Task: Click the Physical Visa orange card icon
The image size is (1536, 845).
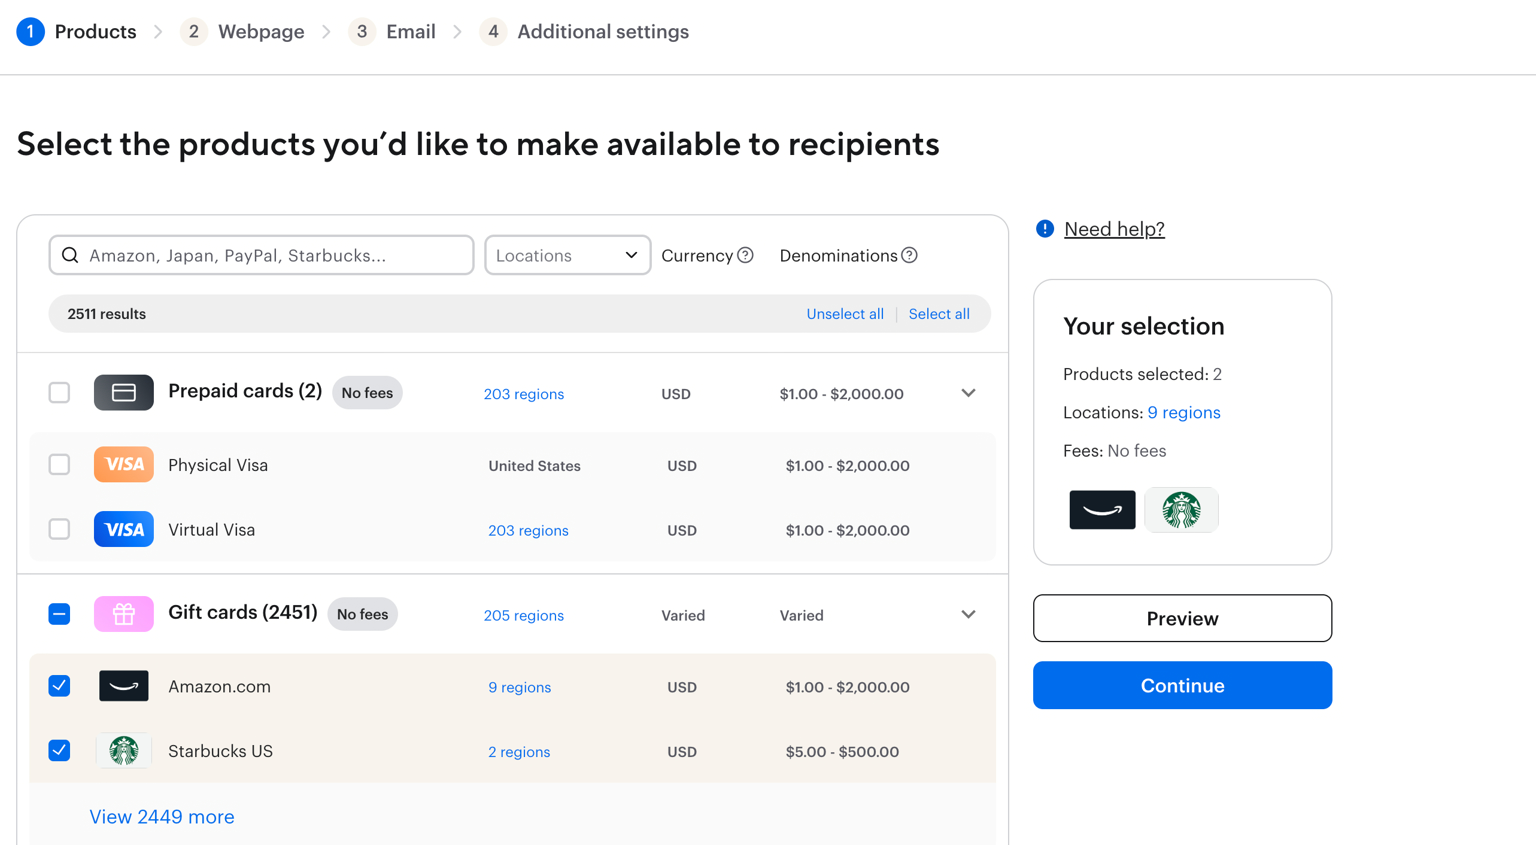Action: point(124,465)
